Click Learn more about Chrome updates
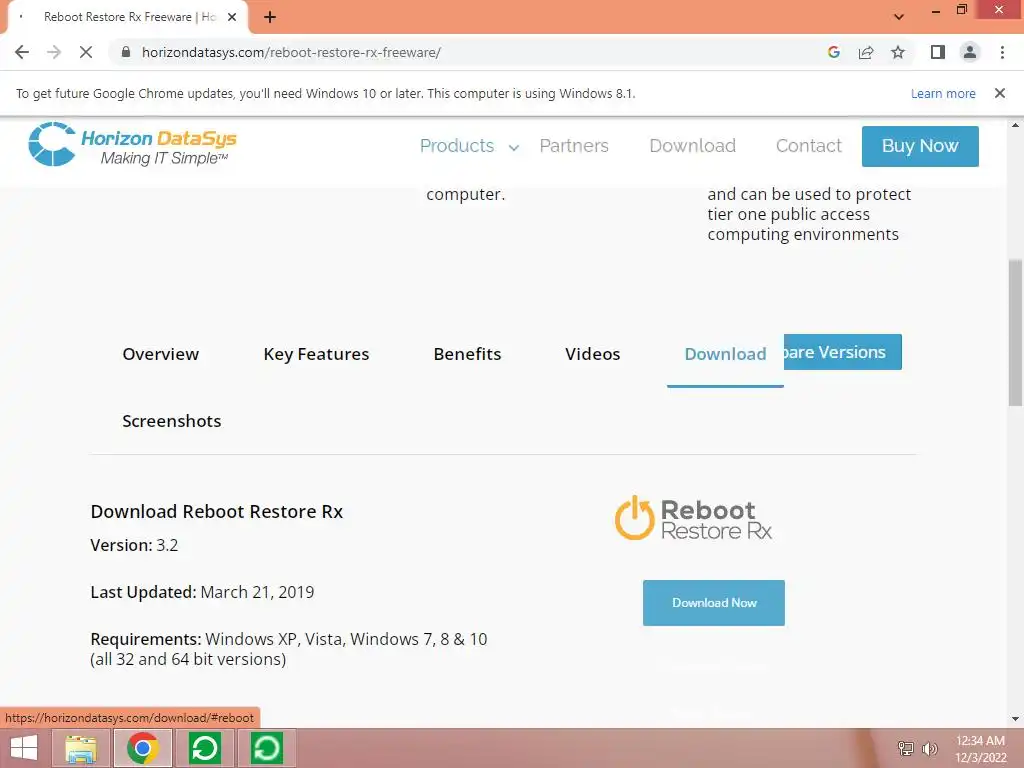The width and height of the screenshot is (1024, 768). 943,93
